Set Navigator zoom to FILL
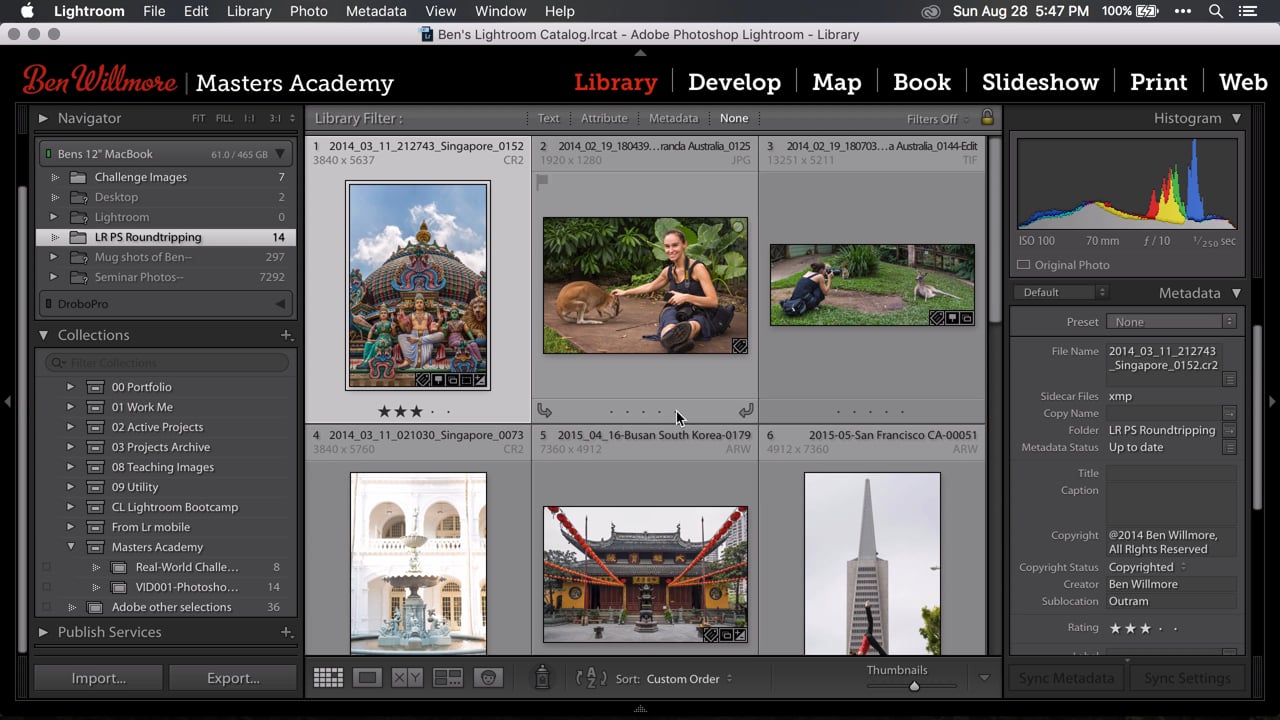1280x720 pixels. coord(224,118)
